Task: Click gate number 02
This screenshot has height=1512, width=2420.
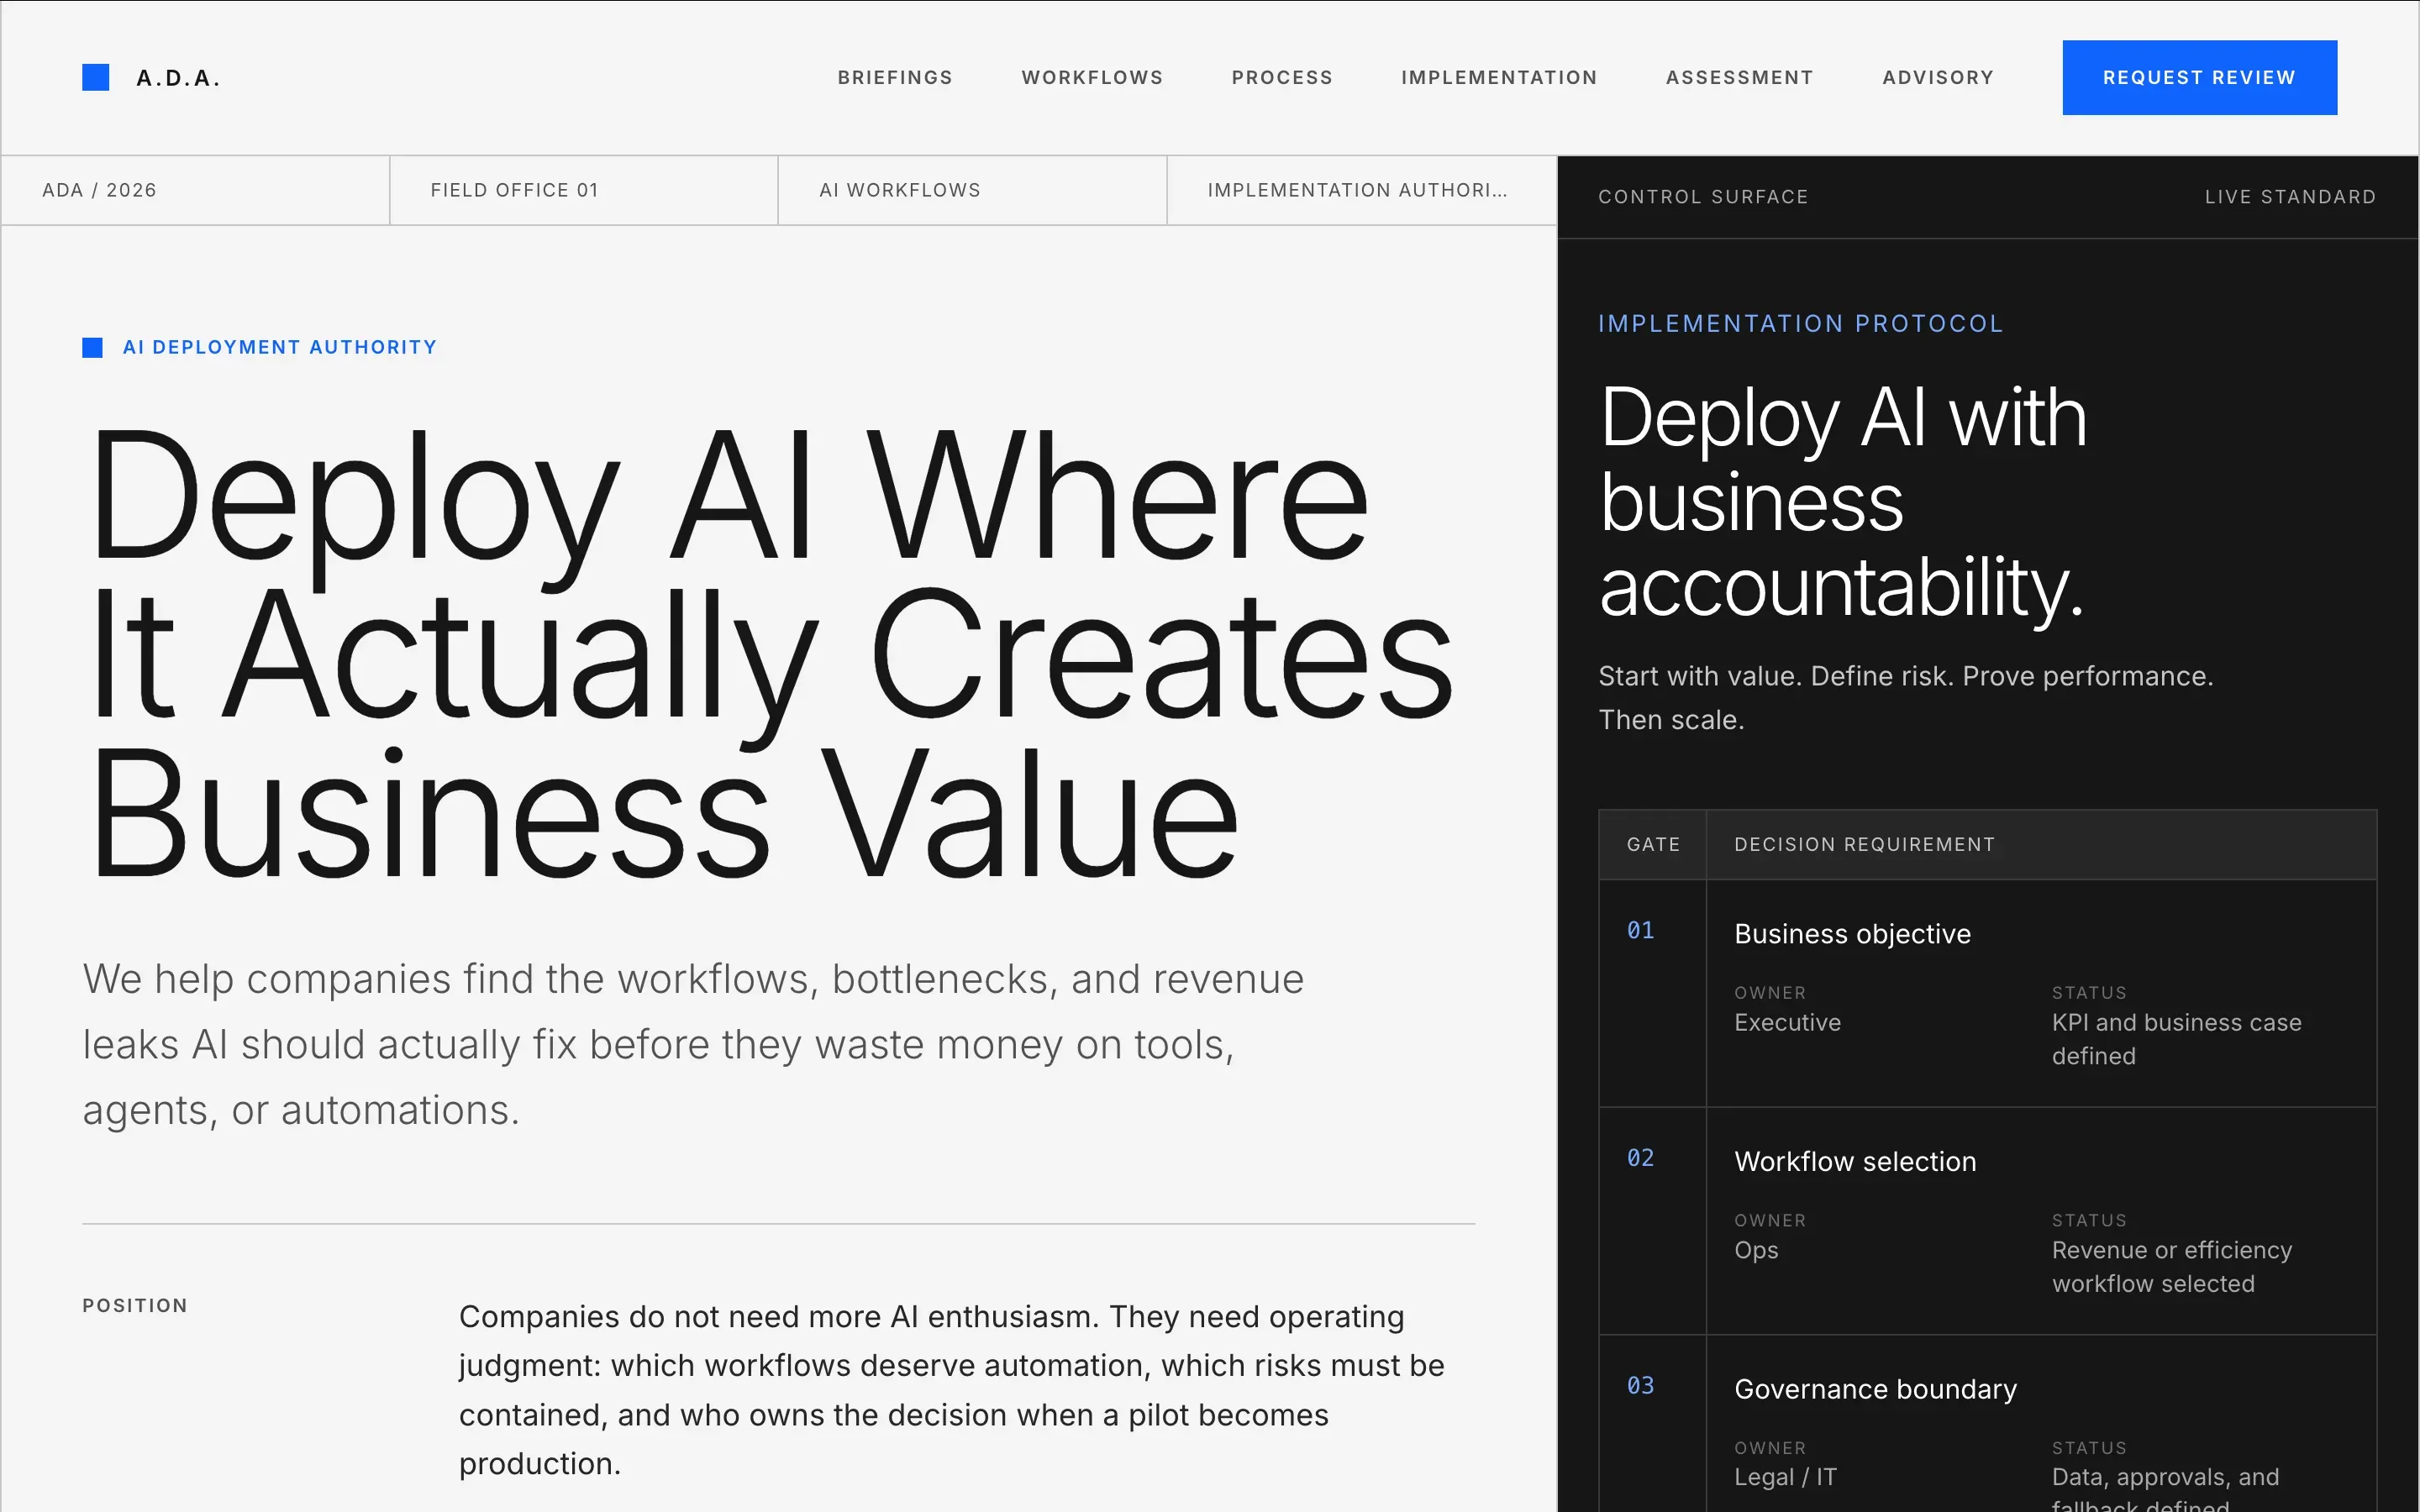Action: [1640, 1158]
